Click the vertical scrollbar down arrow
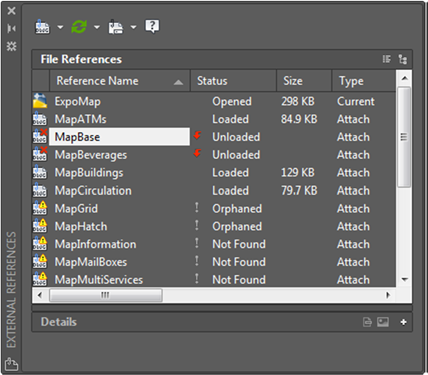428x375 pixels. point(405,279)
